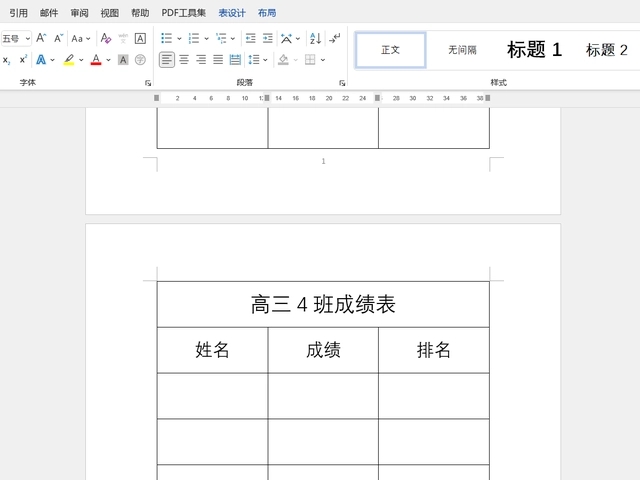Expand highlight color dropdown arrow
This screenshot has height=480, width=640.
pyautogui.click(x=81, y=60)
